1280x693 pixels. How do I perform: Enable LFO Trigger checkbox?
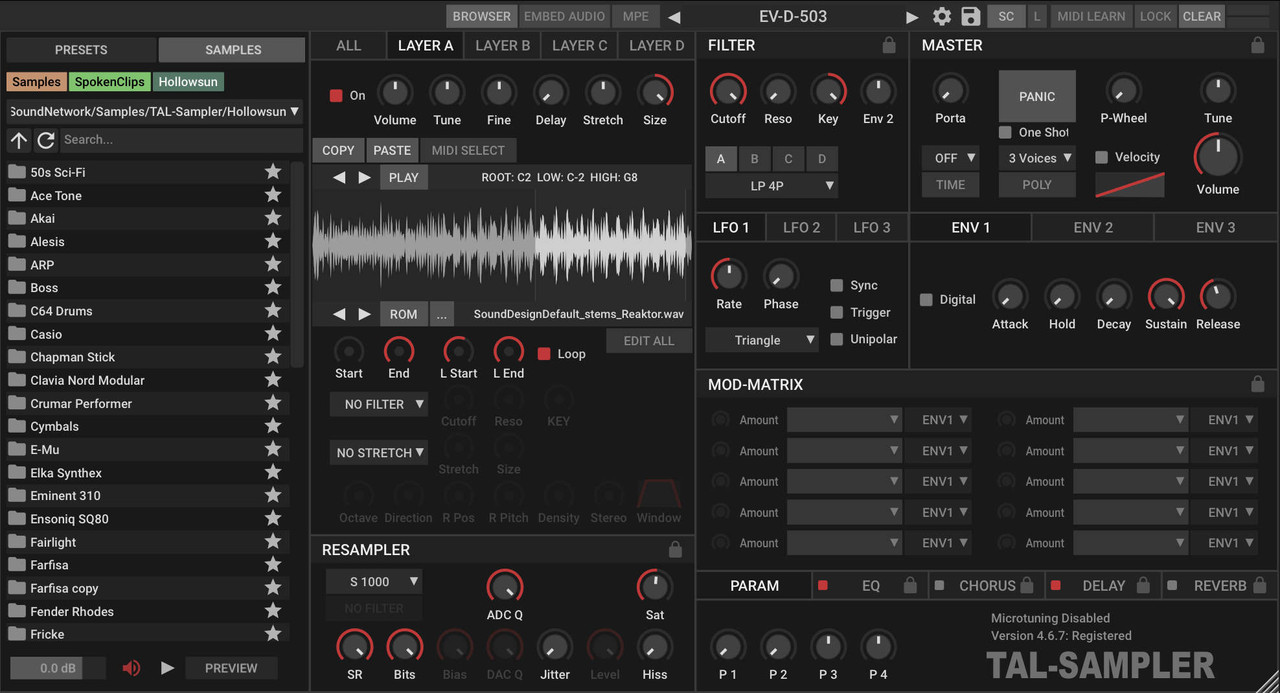pyautogui.click(x=836, y=312)
